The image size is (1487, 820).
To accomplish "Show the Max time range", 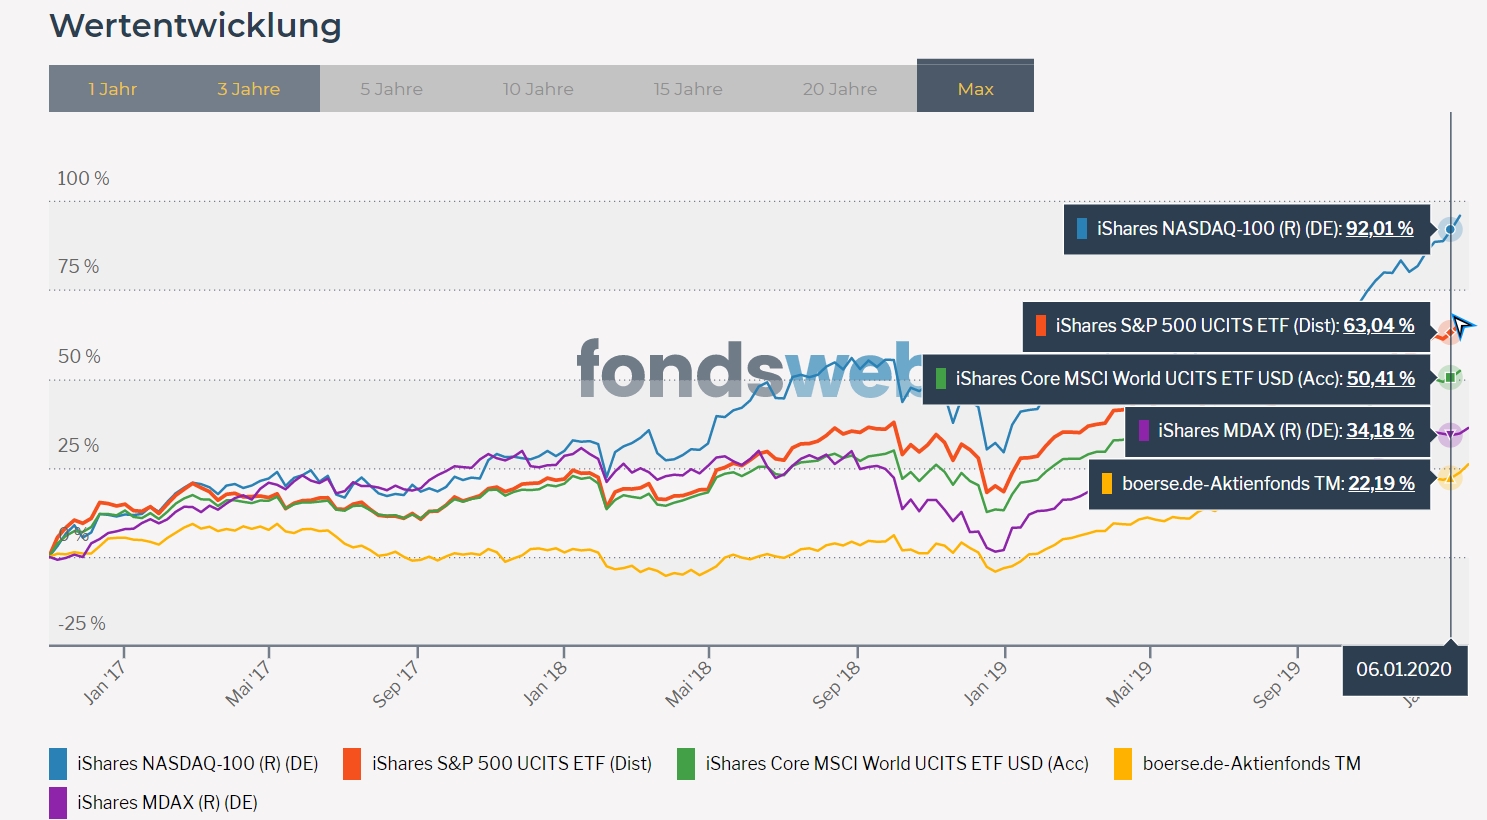I will [975, 87].
